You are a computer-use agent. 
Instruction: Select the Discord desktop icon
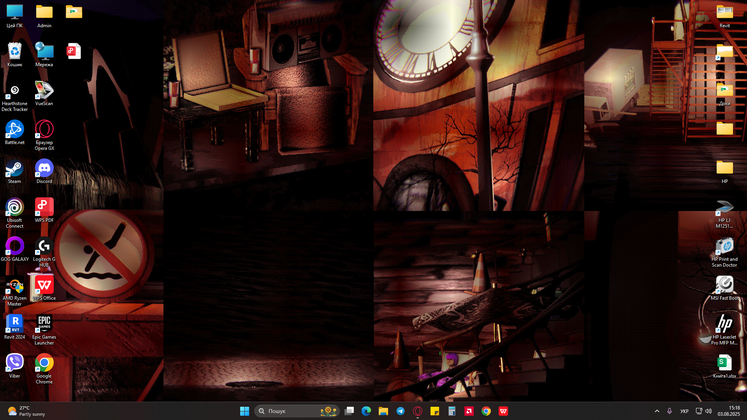44,172
